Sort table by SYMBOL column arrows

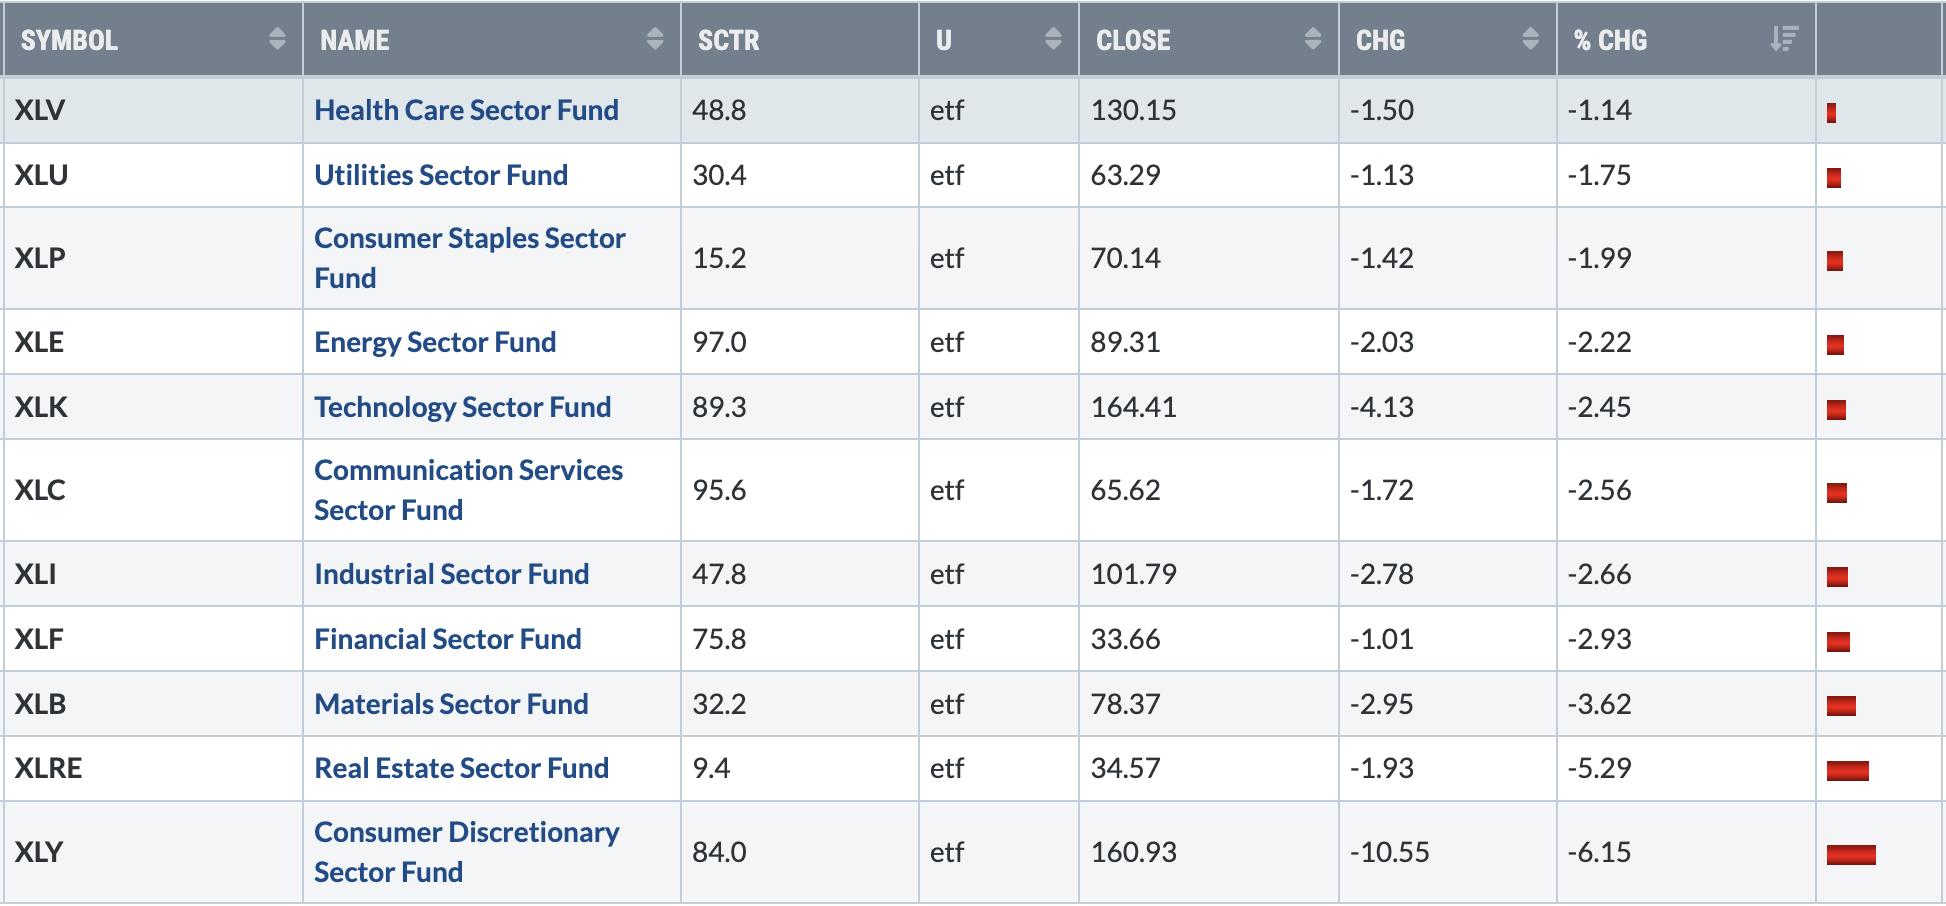click(x=277, y=39)
